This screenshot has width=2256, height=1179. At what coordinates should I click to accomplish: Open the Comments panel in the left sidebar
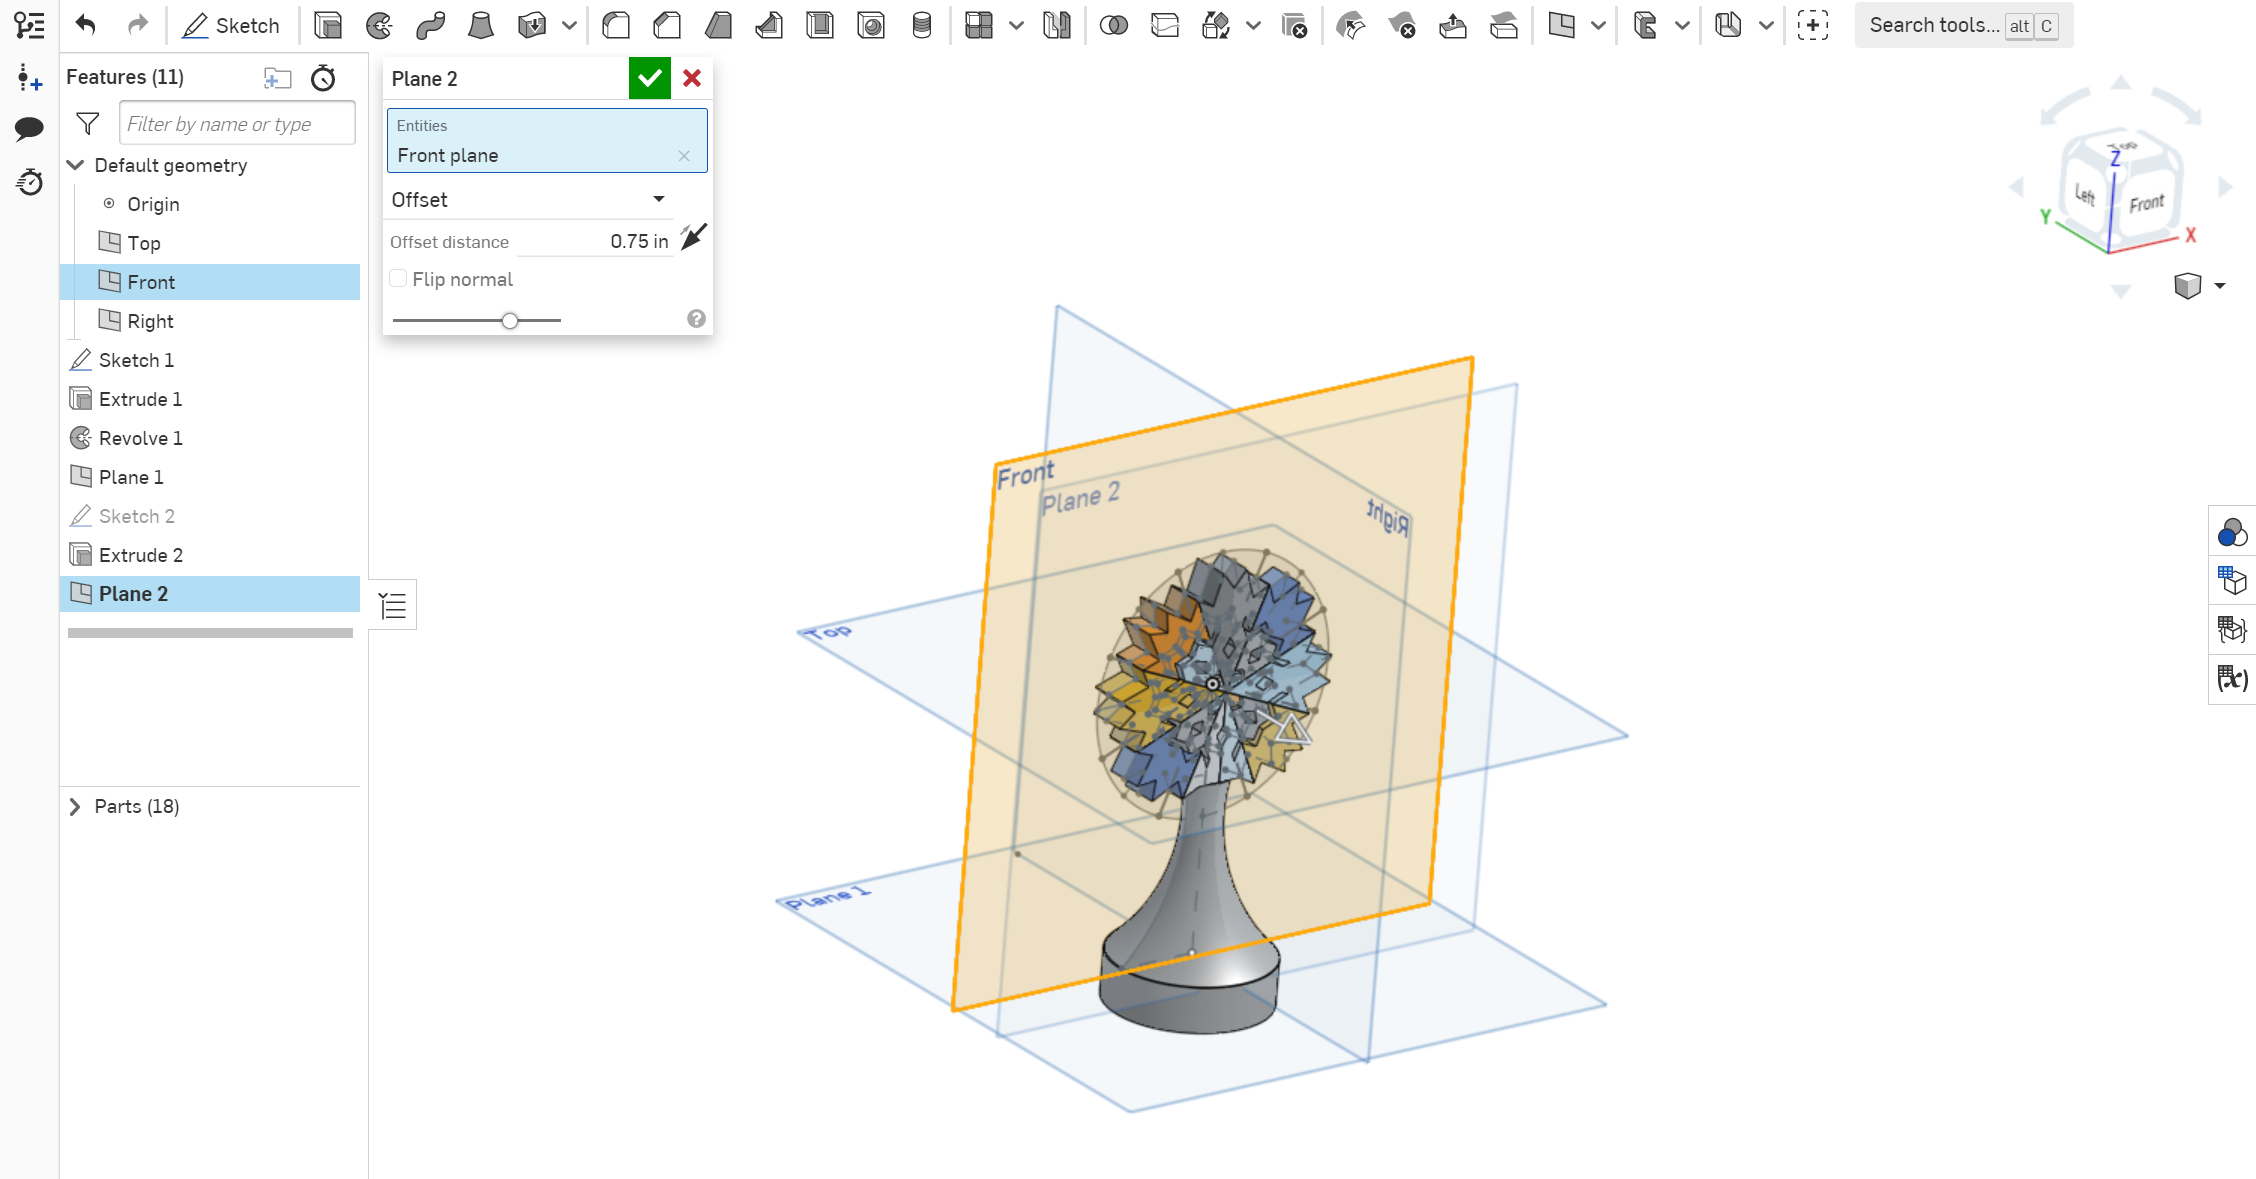pos(29,128)
